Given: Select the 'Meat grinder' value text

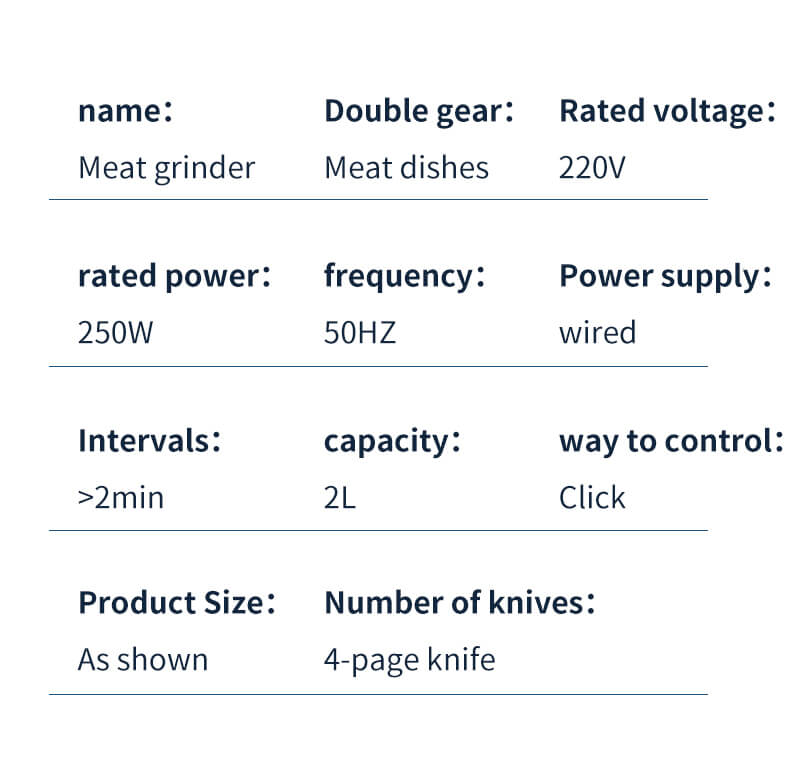Looking at the screenshot, I should click(166, 167).
